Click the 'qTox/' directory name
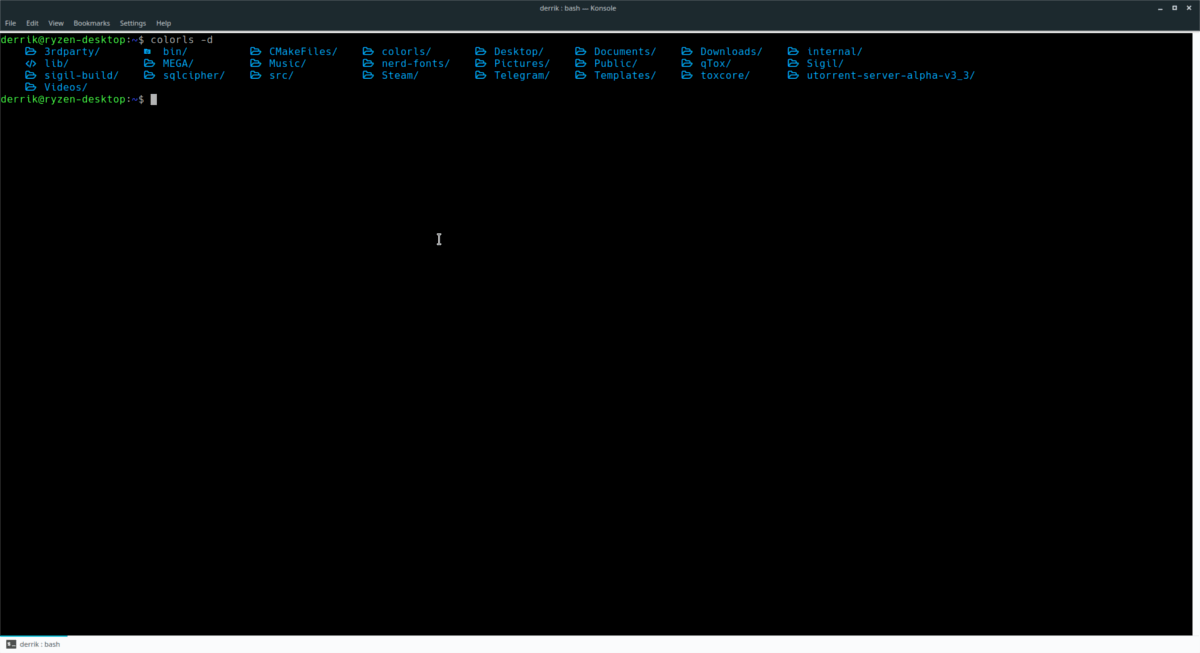The image size is (1200, 653). (x=716, y=63)
